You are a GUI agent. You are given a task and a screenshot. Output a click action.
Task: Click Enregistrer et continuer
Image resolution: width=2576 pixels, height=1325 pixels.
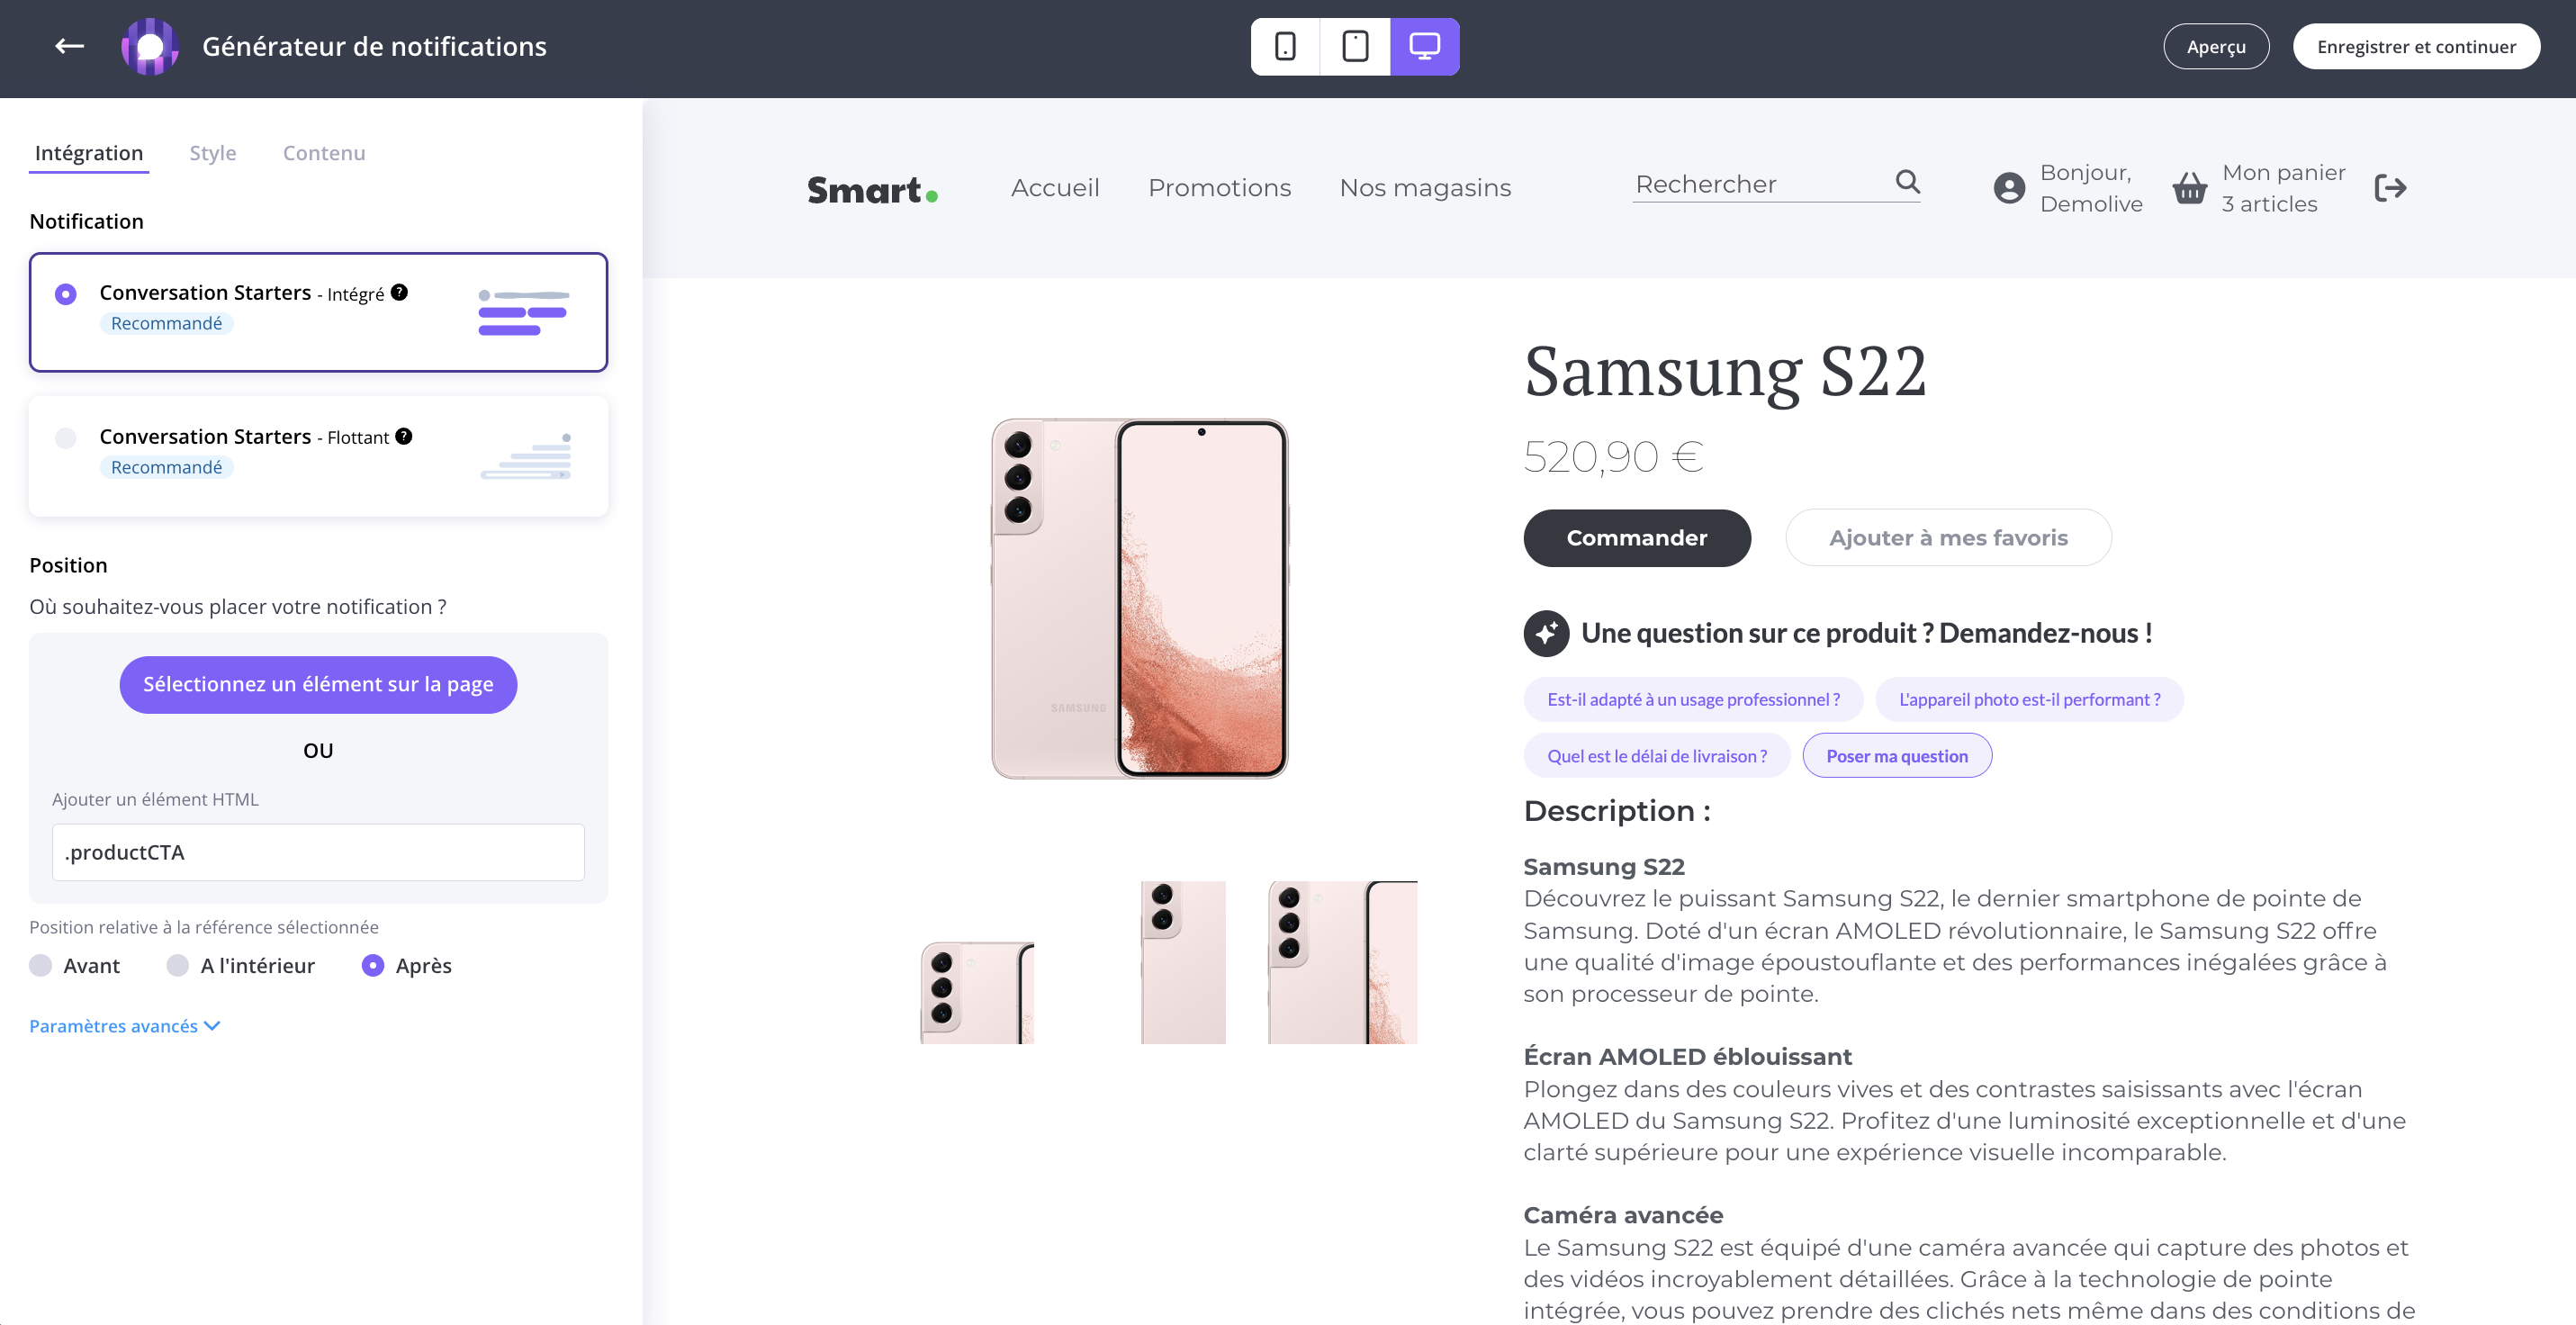click(x=2416, y=46)
